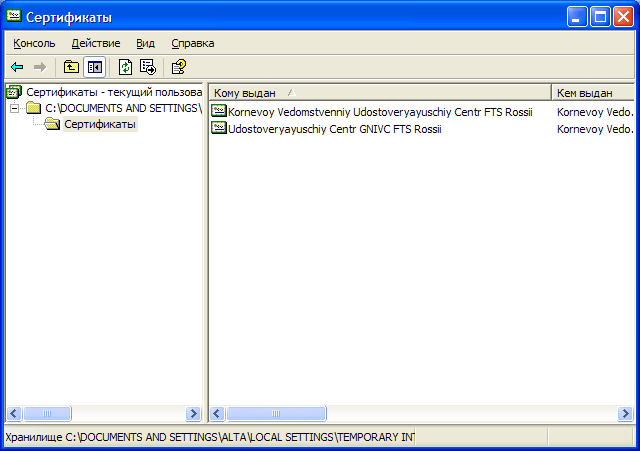Click right scroll arrow of the list pane
Image resolution: width=640 pixels, height=451 pixels.
coord(626,413)
